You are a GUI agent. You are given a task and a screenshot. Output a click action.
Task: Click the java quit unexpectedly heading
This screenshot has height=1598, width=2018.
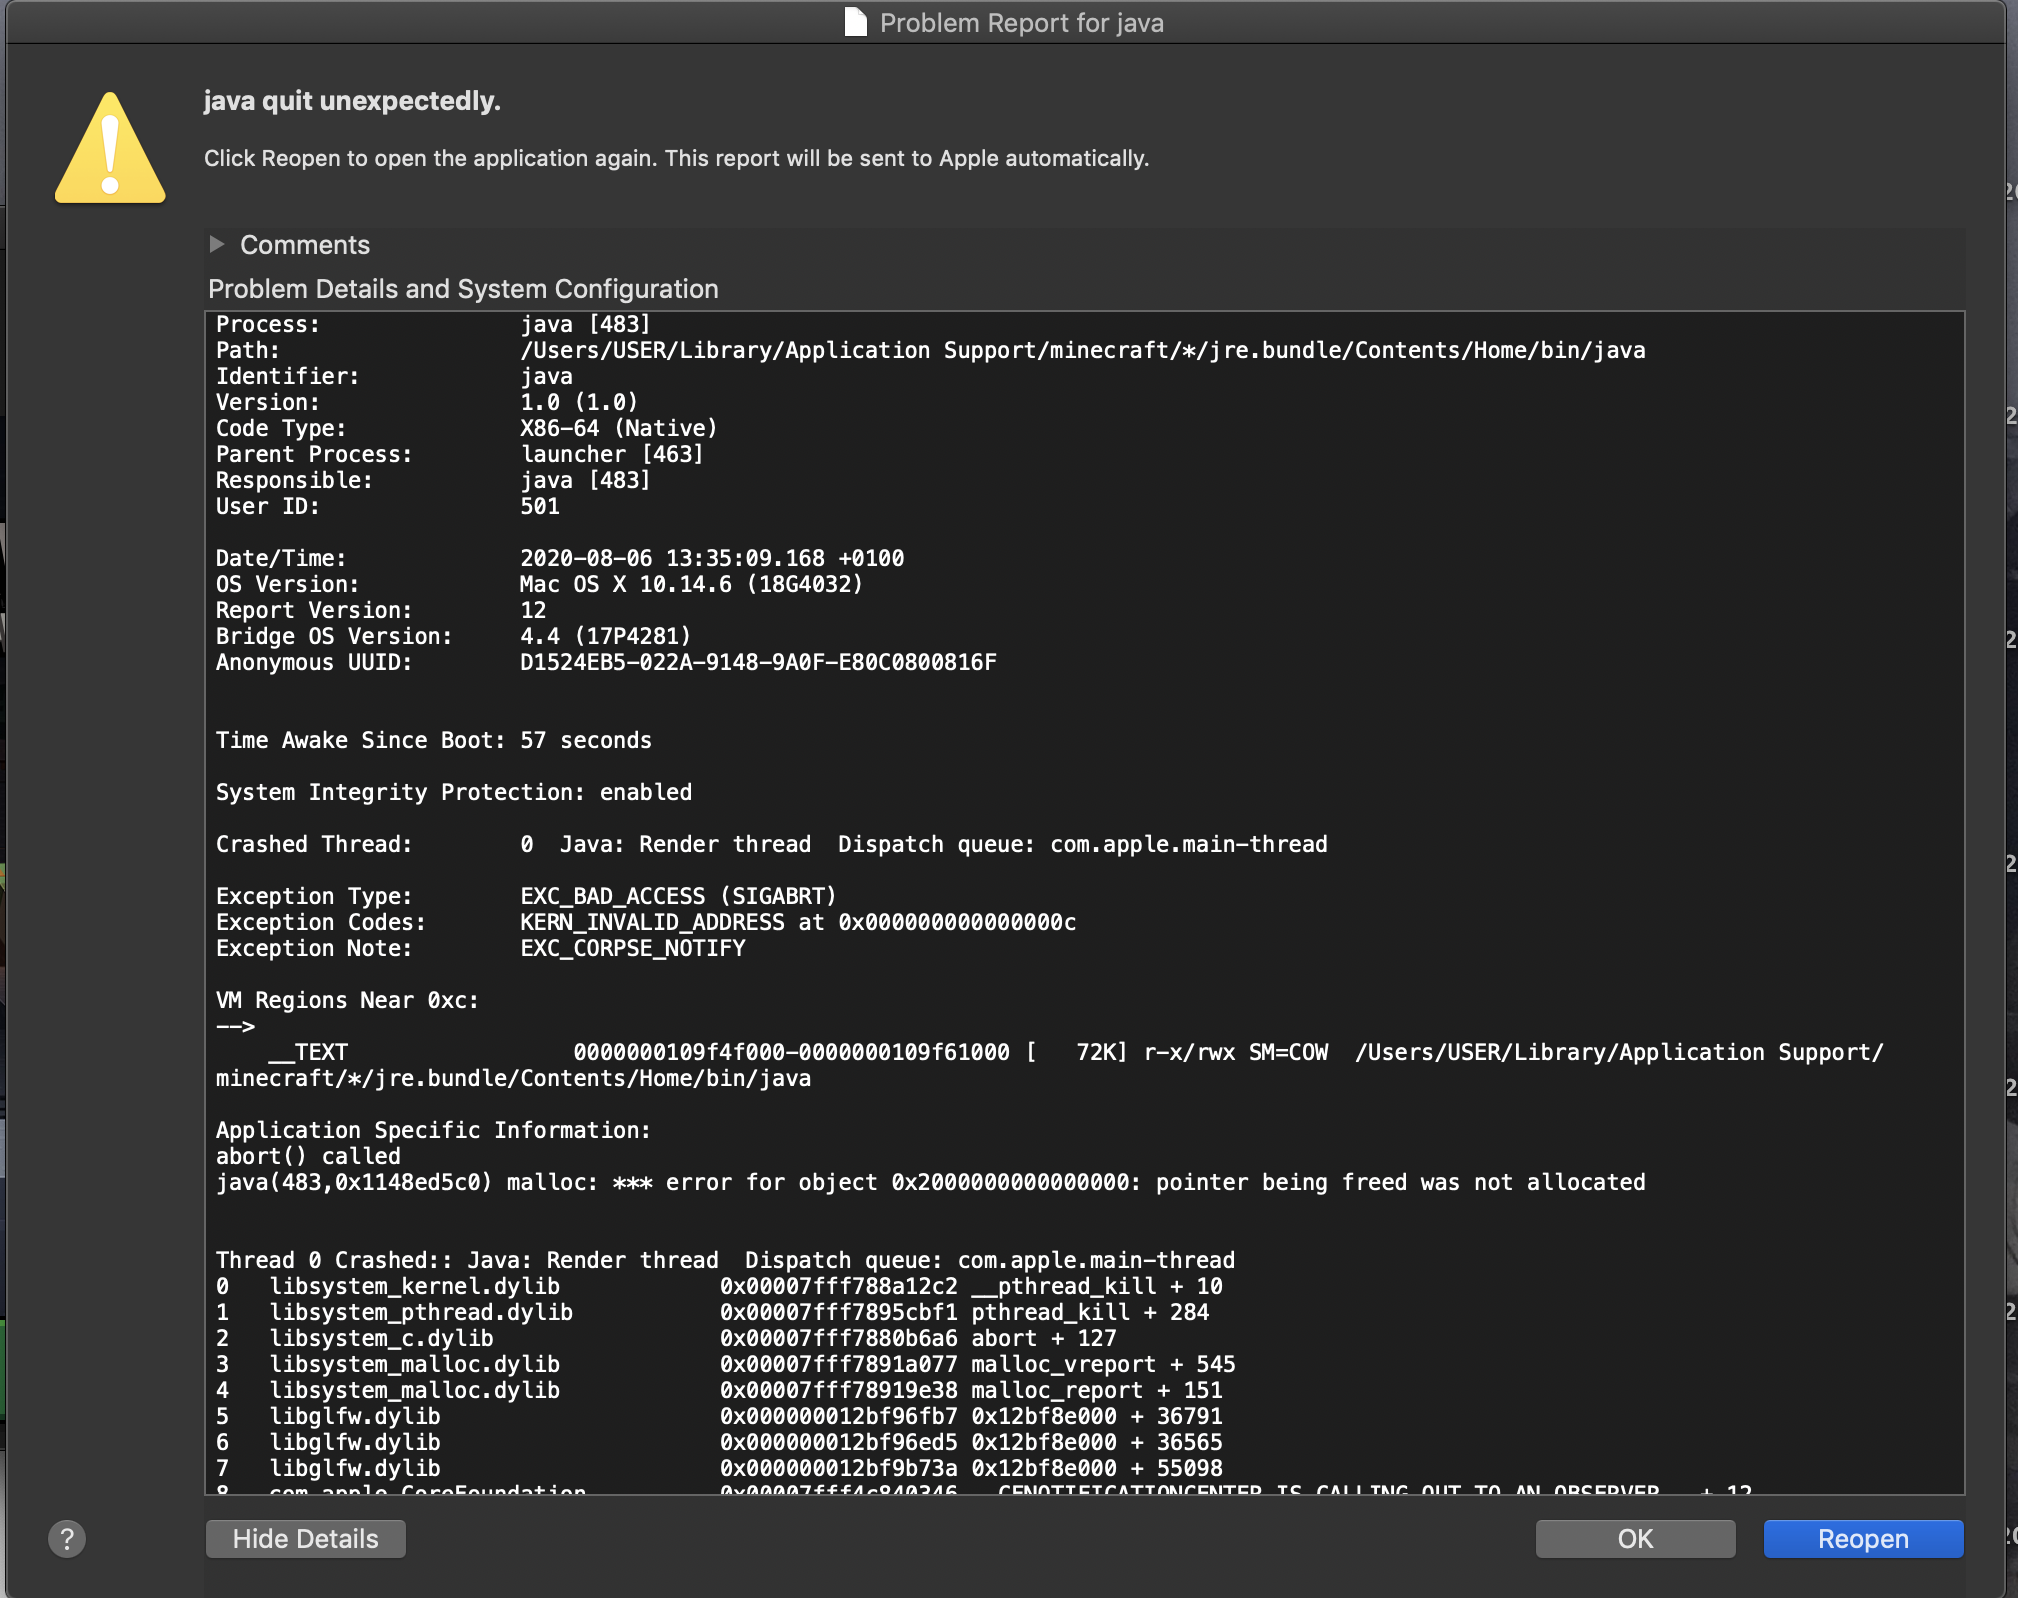coord(352,101)
